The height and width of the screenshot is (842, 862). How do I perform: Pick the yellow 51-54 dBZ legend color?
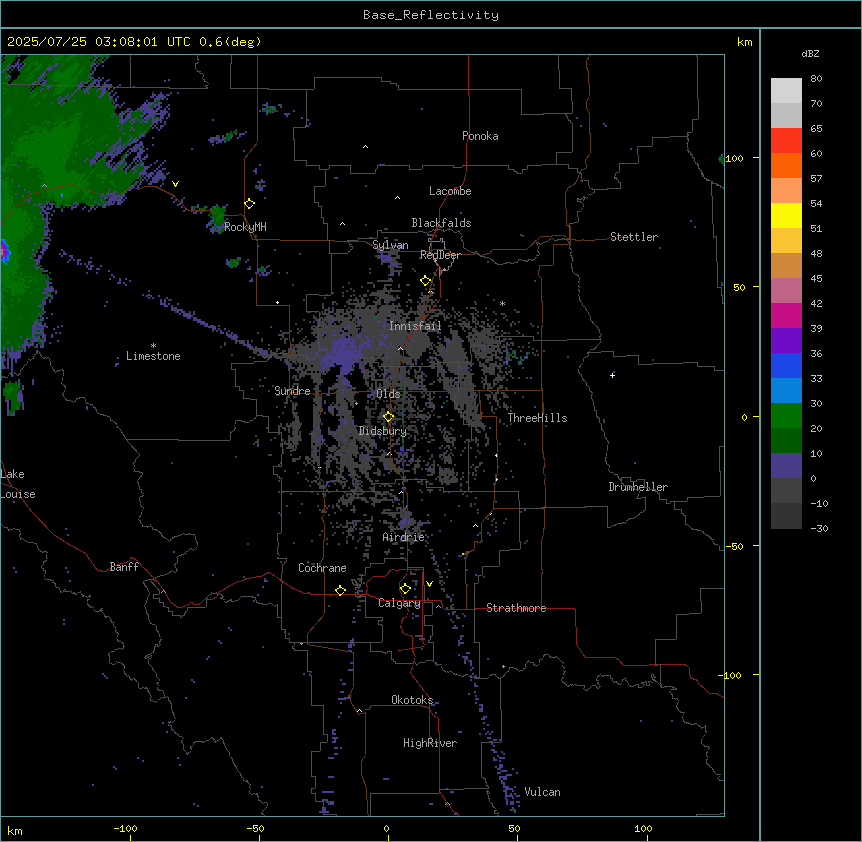click(x=786, y=215)
